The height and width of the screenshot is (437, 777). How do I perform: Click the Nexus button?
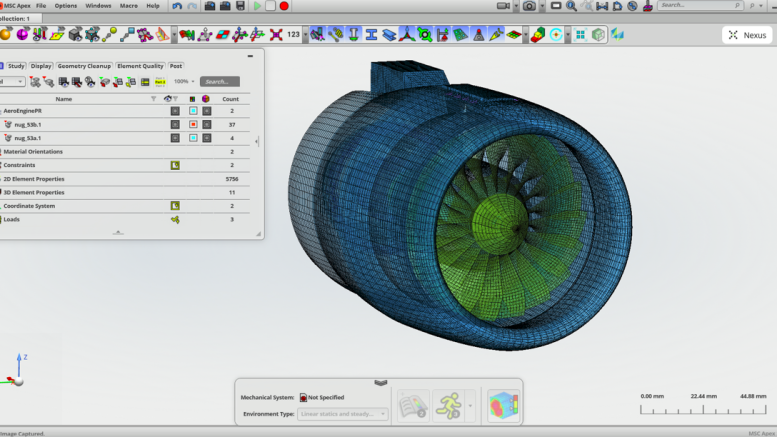coord(747,35)
